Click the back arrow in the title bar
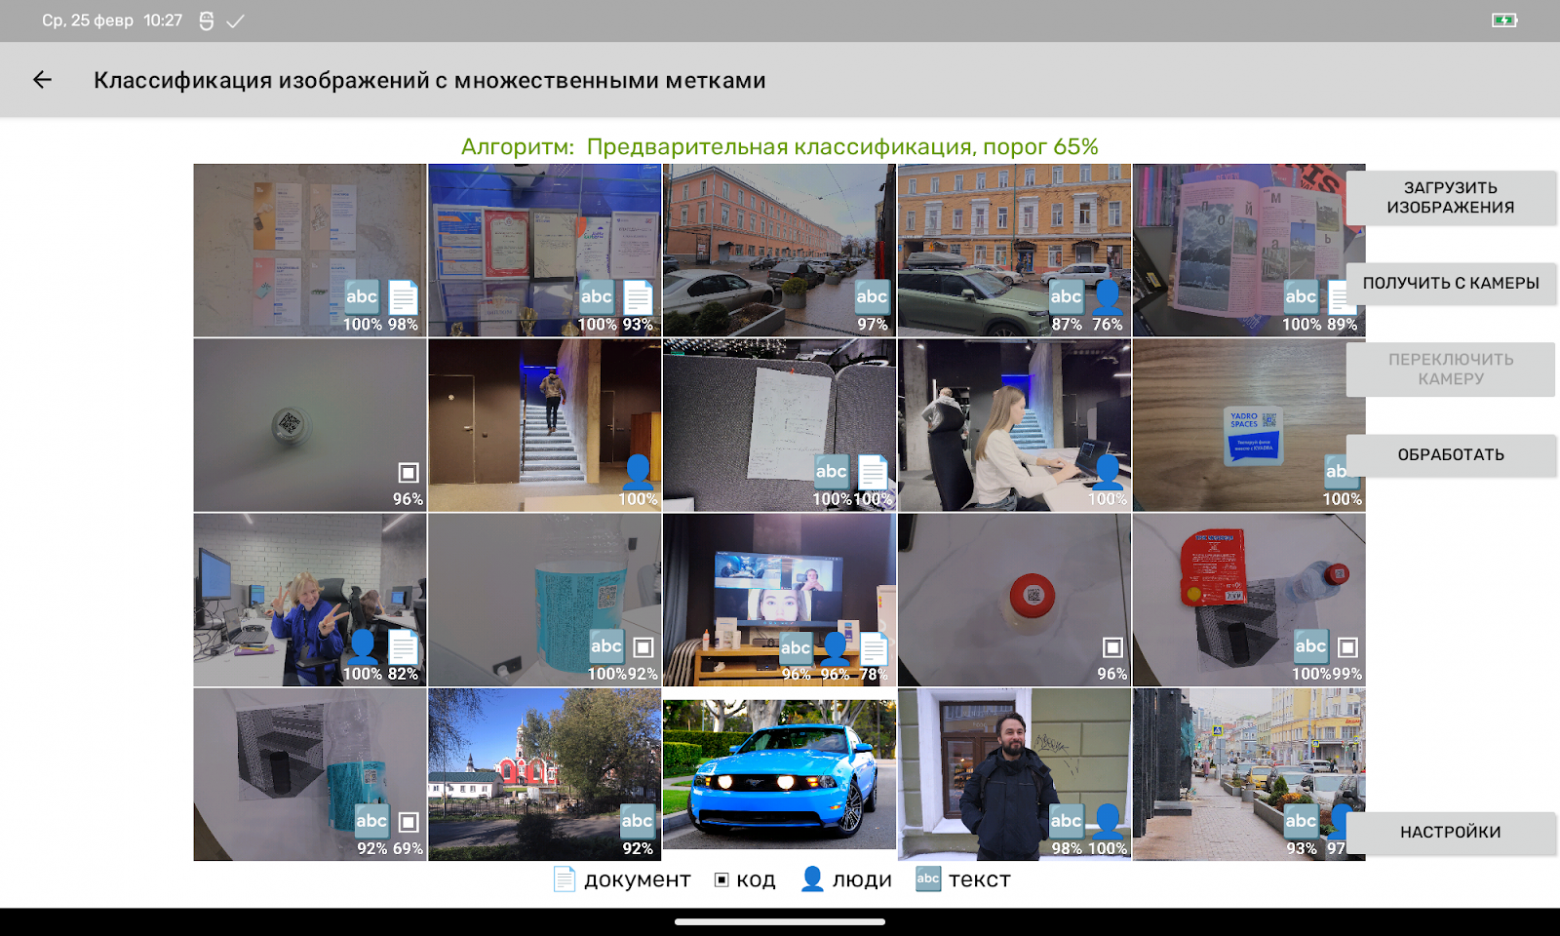1560x936 pixels. point(42,80)
